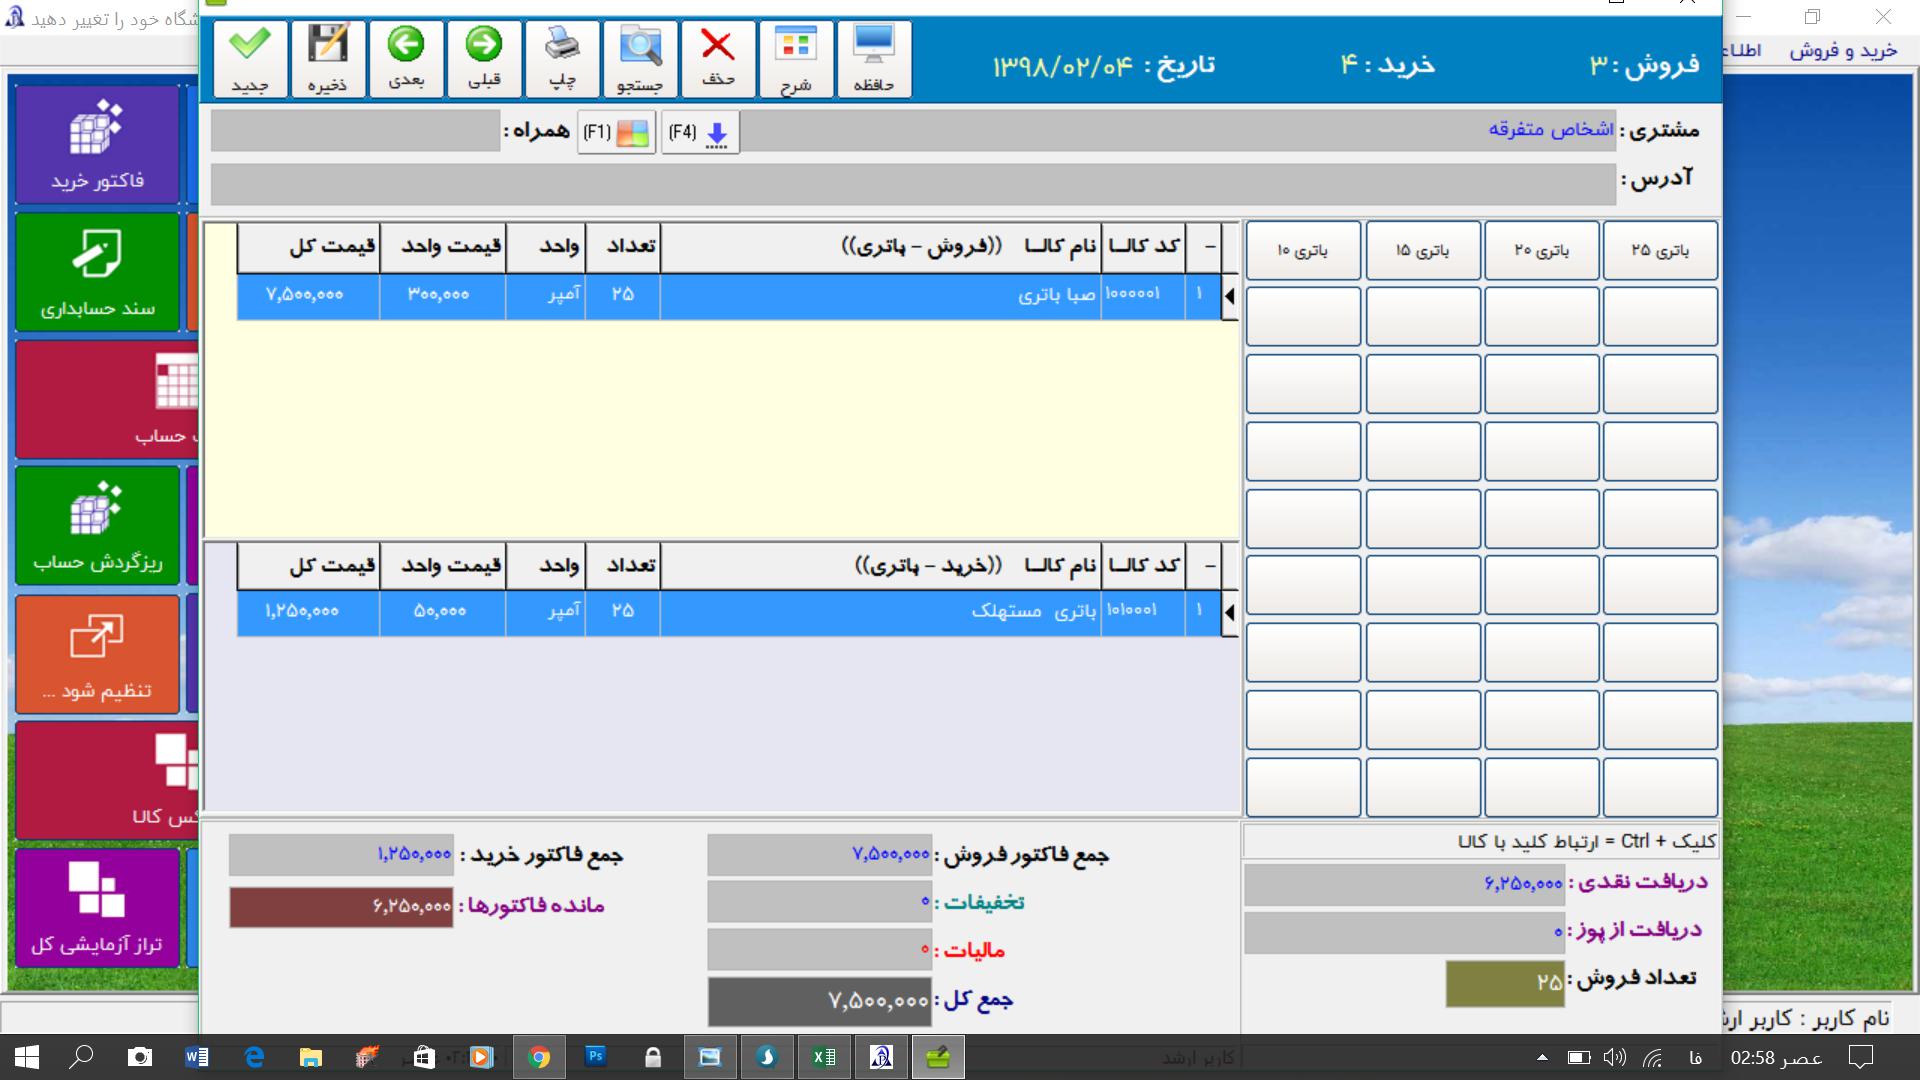Click code cell ۱۰۰۰۰۰۱ in sales table
This screenshot has height=1080, width=1920.
pos(1143,296)
